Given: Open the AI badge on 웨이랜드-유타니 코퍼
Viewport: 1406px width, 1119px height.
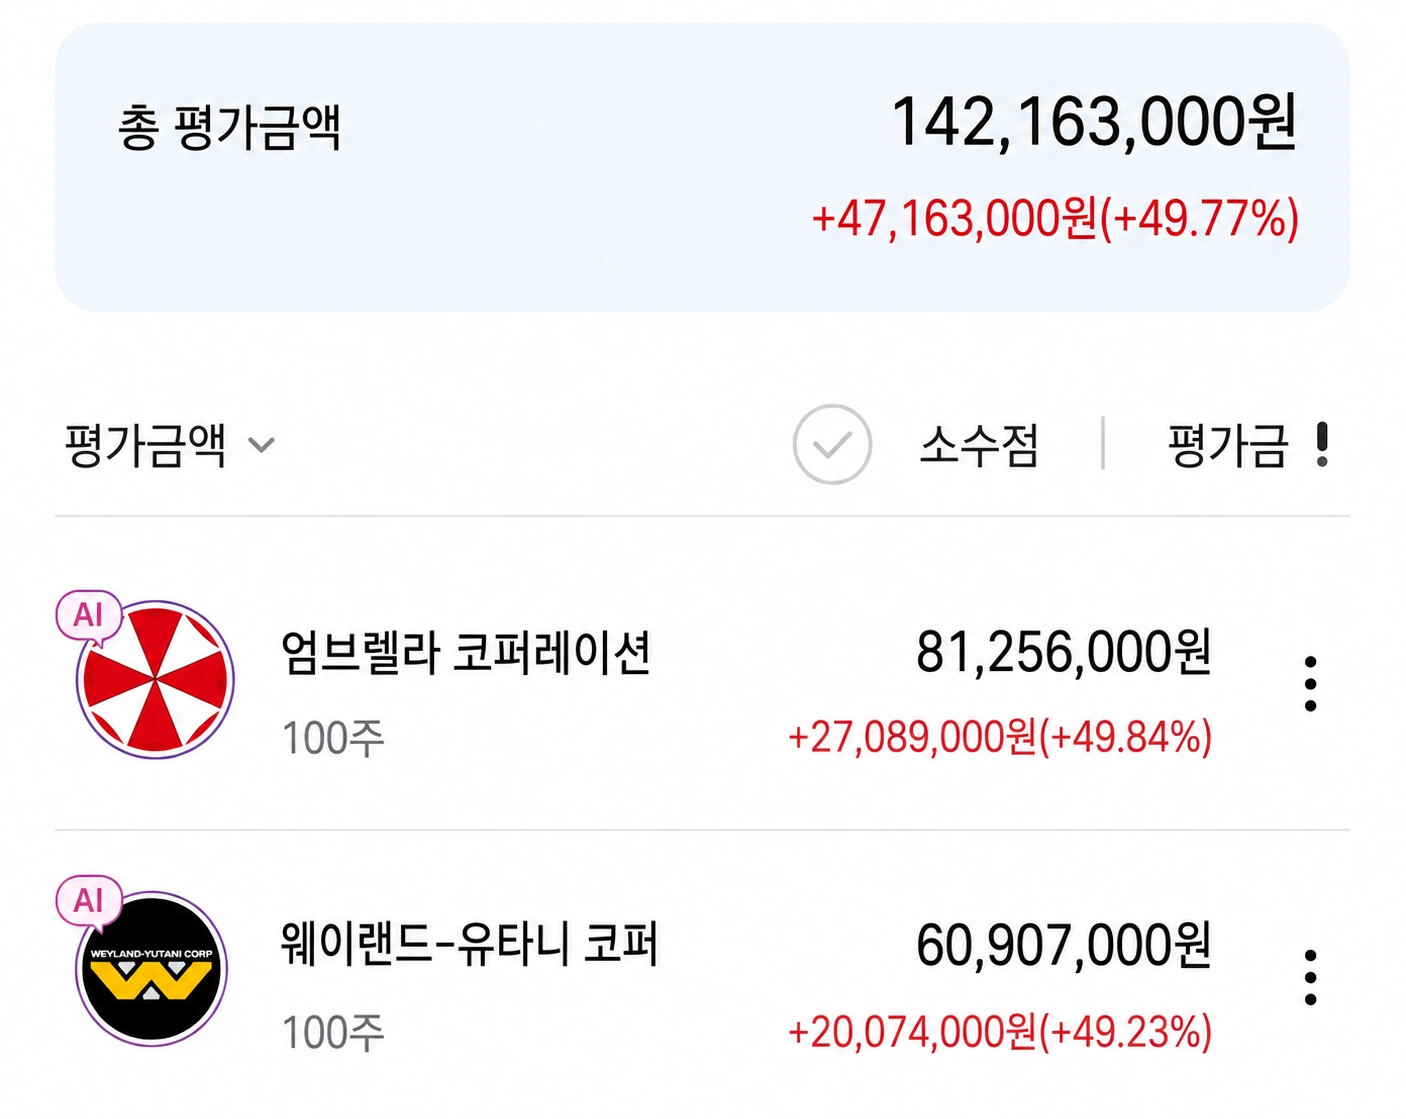Looking at the screenshot, I should (x=89, y=901).
